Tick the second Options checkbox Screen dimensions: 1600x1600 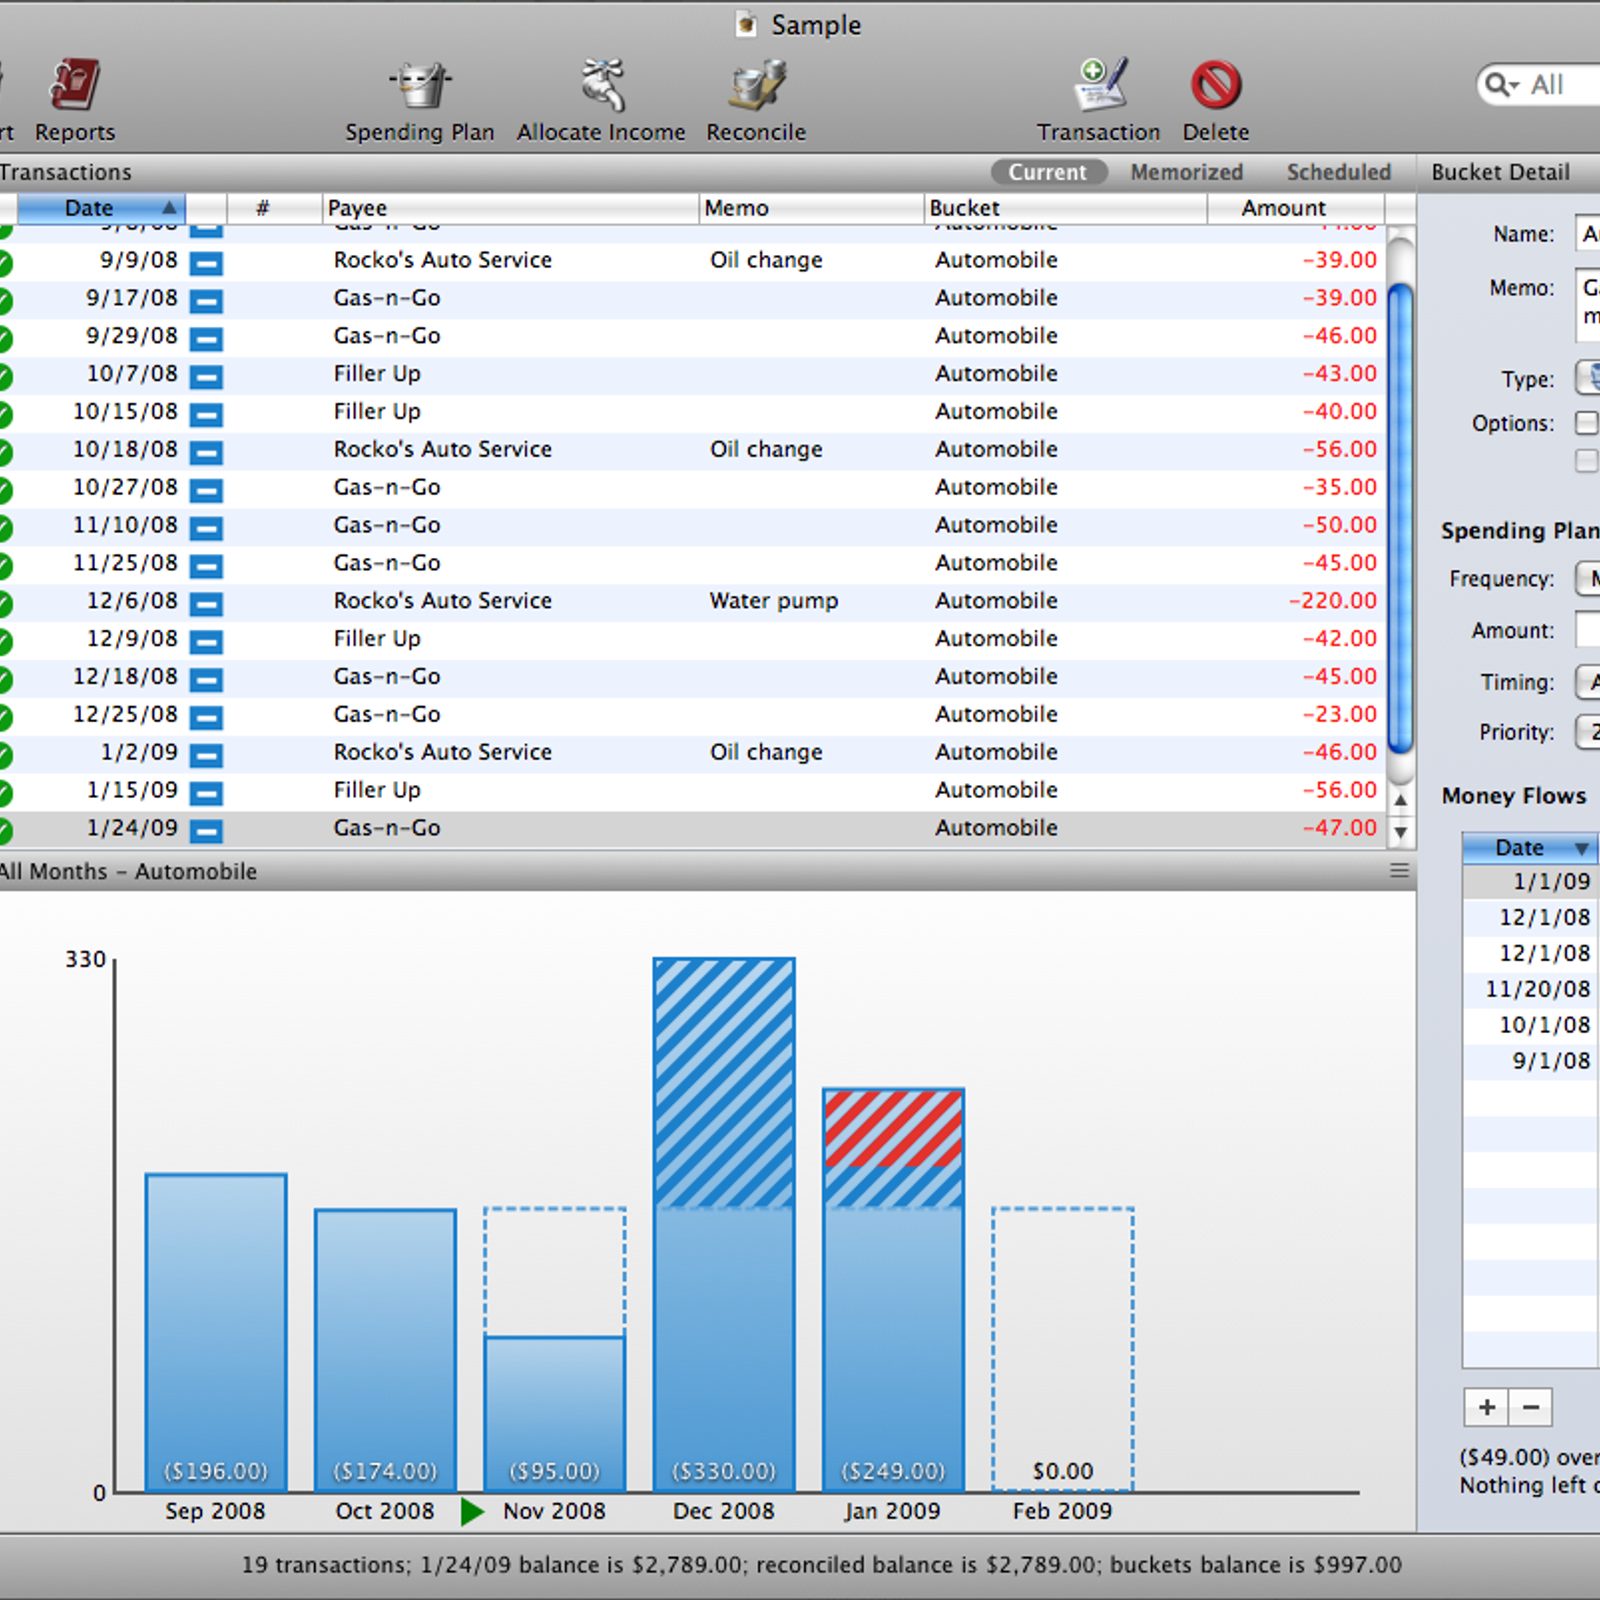pyautogui.click(x=1587, y=460)
